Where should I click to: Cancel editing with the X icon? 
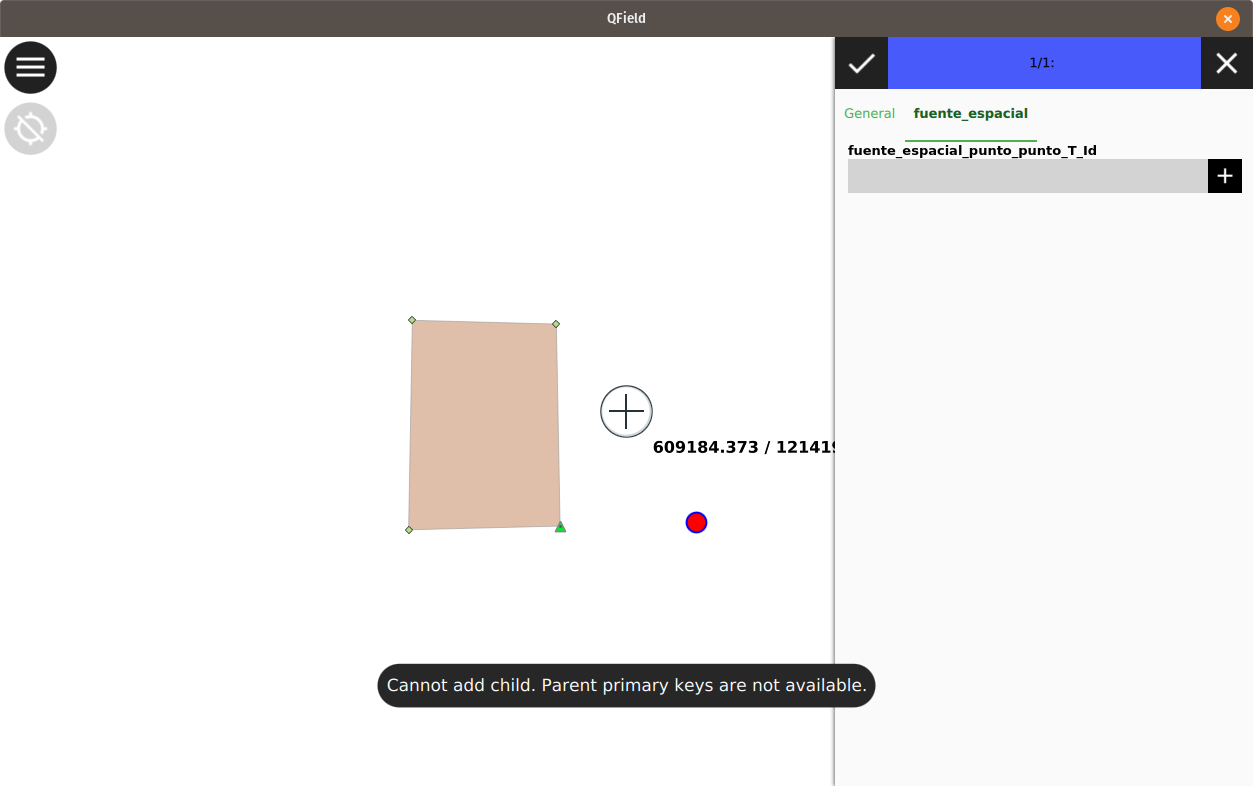[1226, 63]
